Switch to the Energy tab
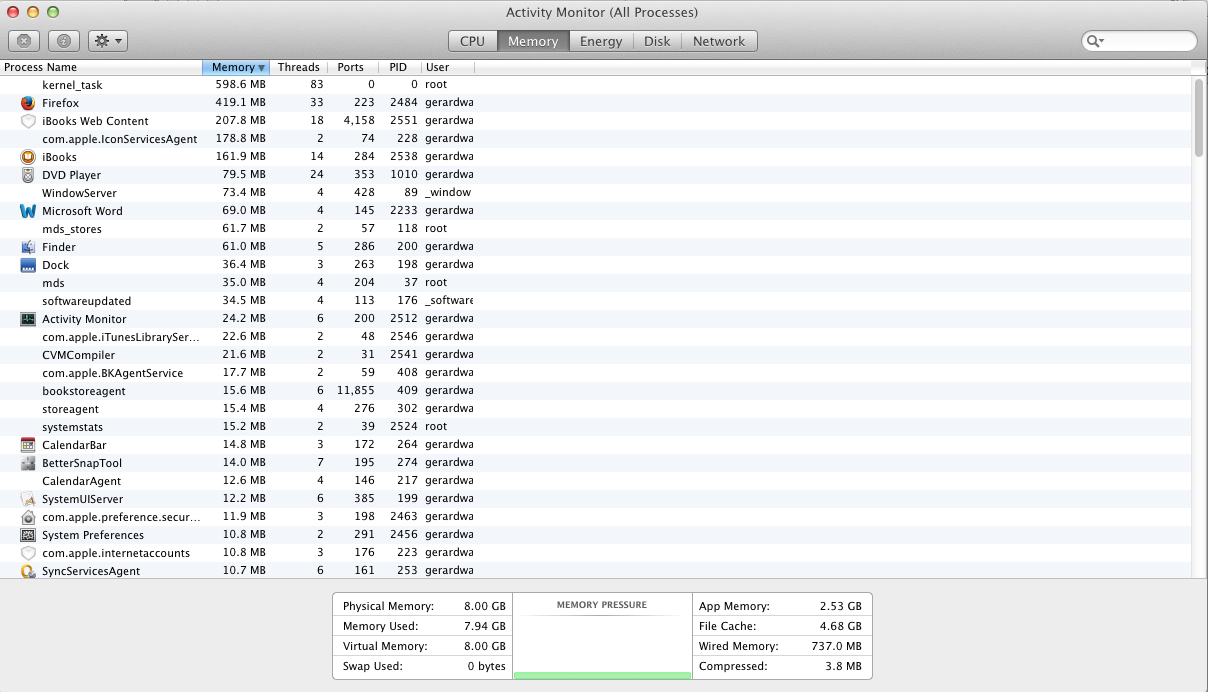The width and height of the screenshot is (1208, 692). (x=601, y=41)
